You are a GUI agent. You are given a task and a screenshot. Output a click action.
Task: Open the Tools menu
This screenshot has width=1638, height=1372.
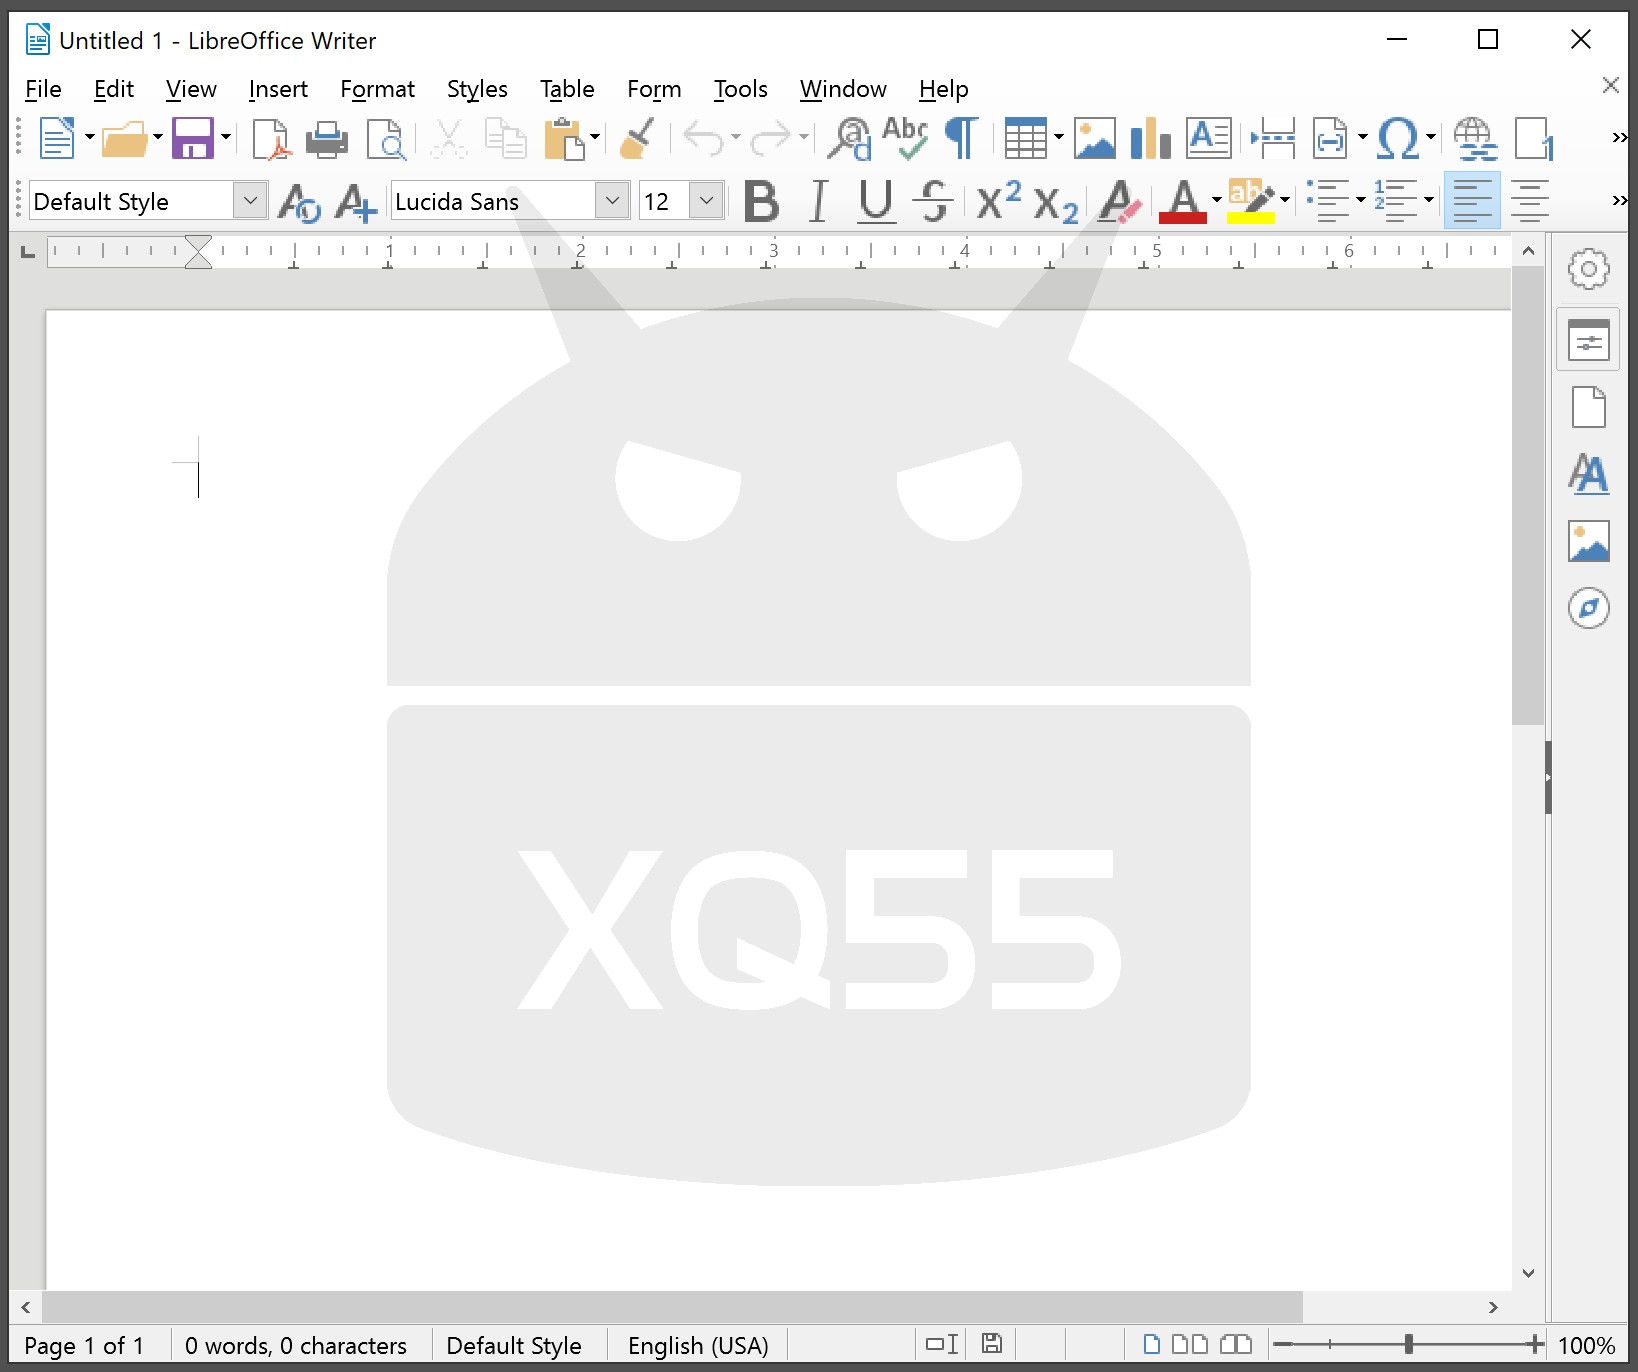pos(740,90)
